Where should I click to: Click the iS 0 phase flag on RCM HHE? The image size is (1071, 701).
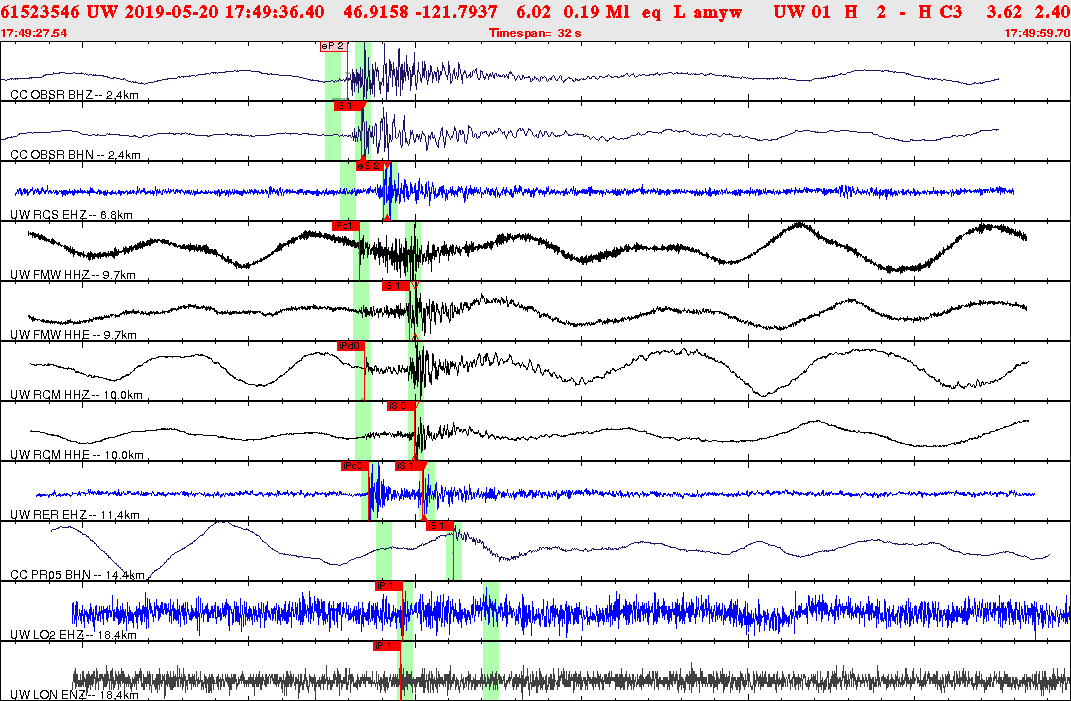(398, 407)
